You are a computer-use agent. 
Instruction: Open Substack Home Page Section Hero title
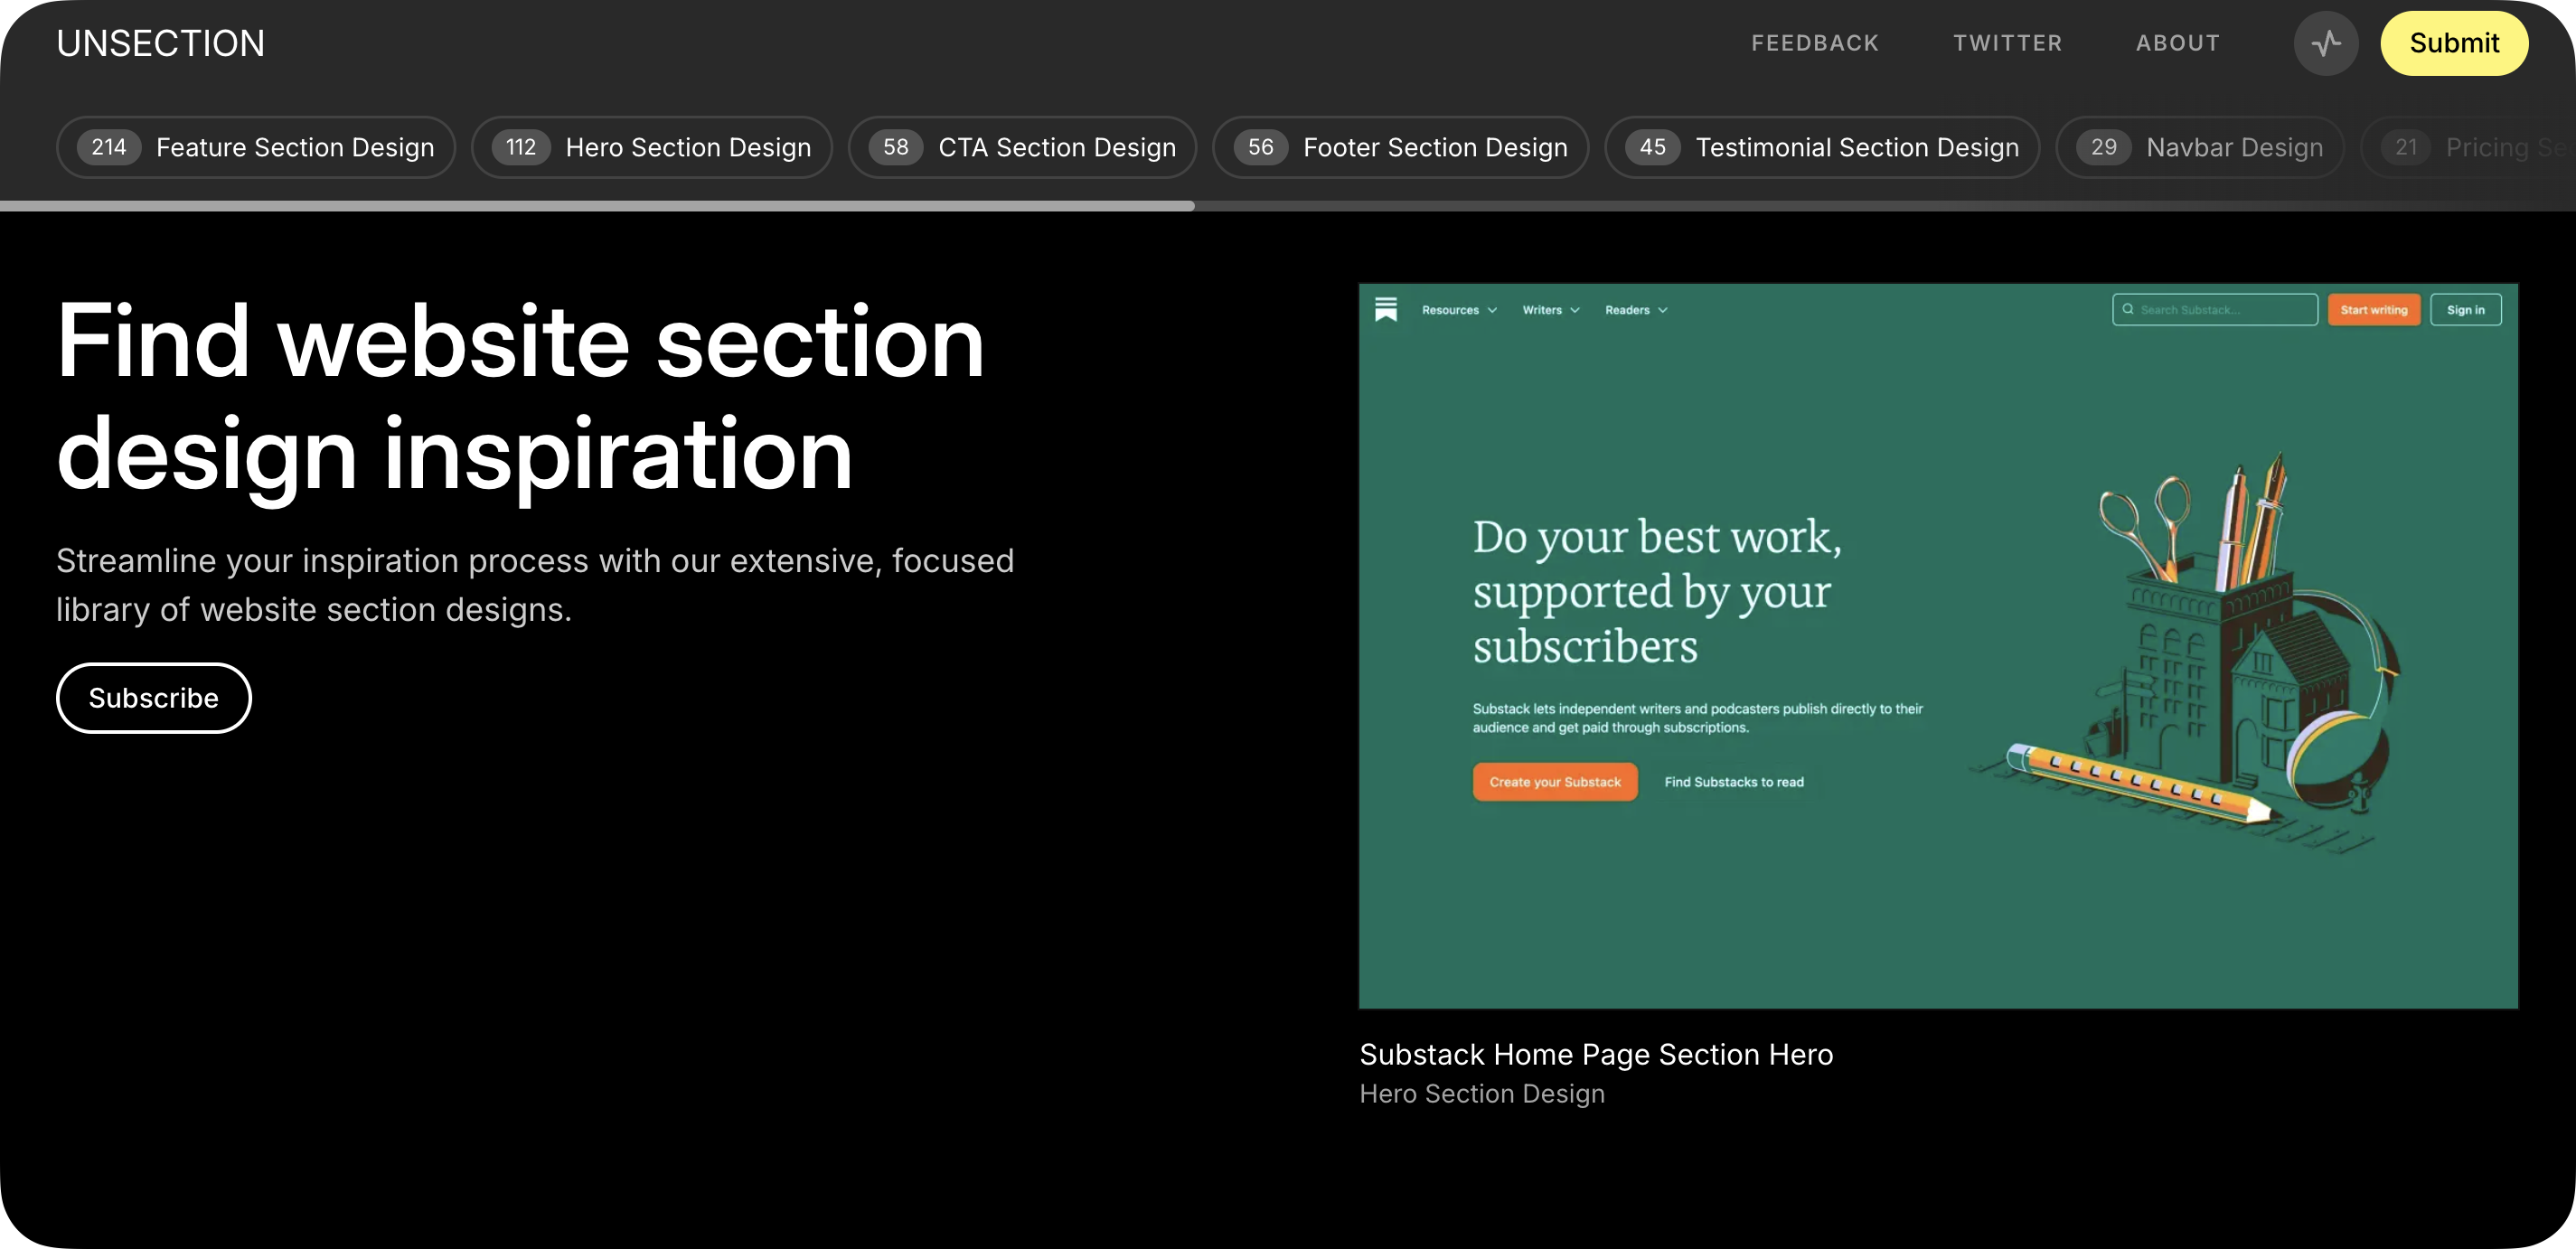[x=1595, y=1054]
